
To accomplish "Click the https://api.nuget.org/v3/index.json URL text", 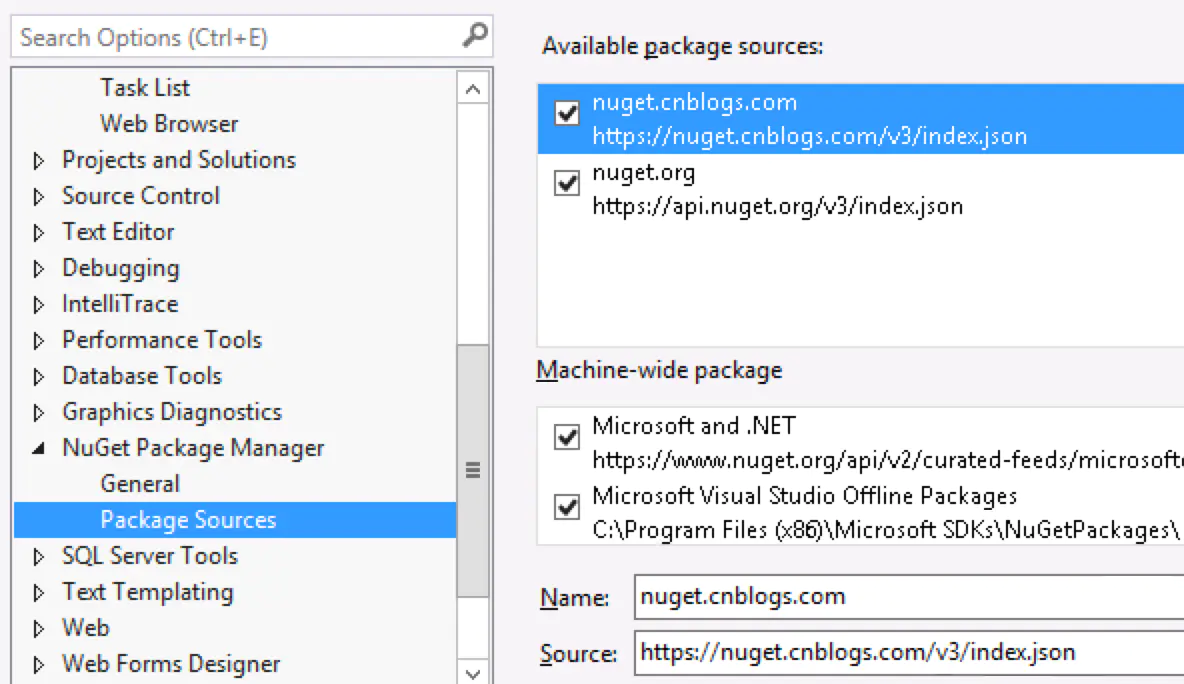I will pyautogui.click(x=778, y=207).
